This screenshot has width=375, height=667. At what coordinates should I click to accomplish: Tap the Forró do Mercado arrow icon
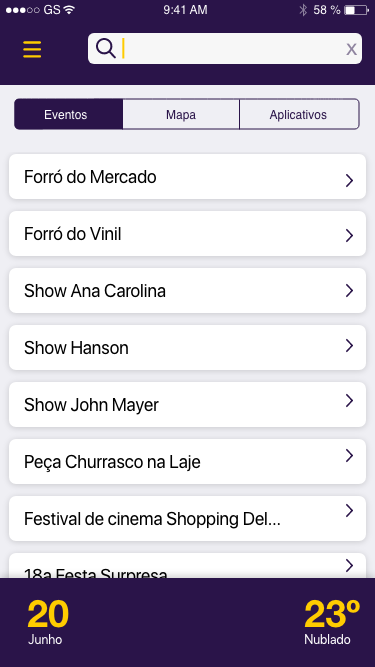[x=349, y=181]
